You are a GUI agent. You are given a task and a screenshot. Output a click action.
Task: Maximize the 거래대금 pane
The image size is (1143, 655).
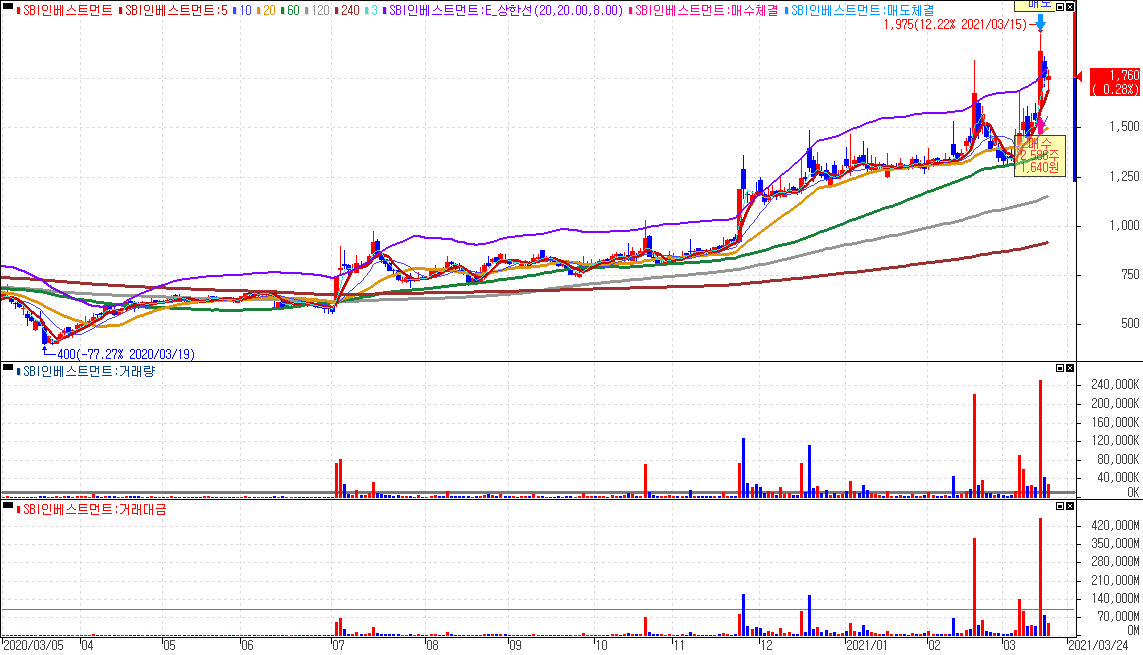[x=1060, y=506]
